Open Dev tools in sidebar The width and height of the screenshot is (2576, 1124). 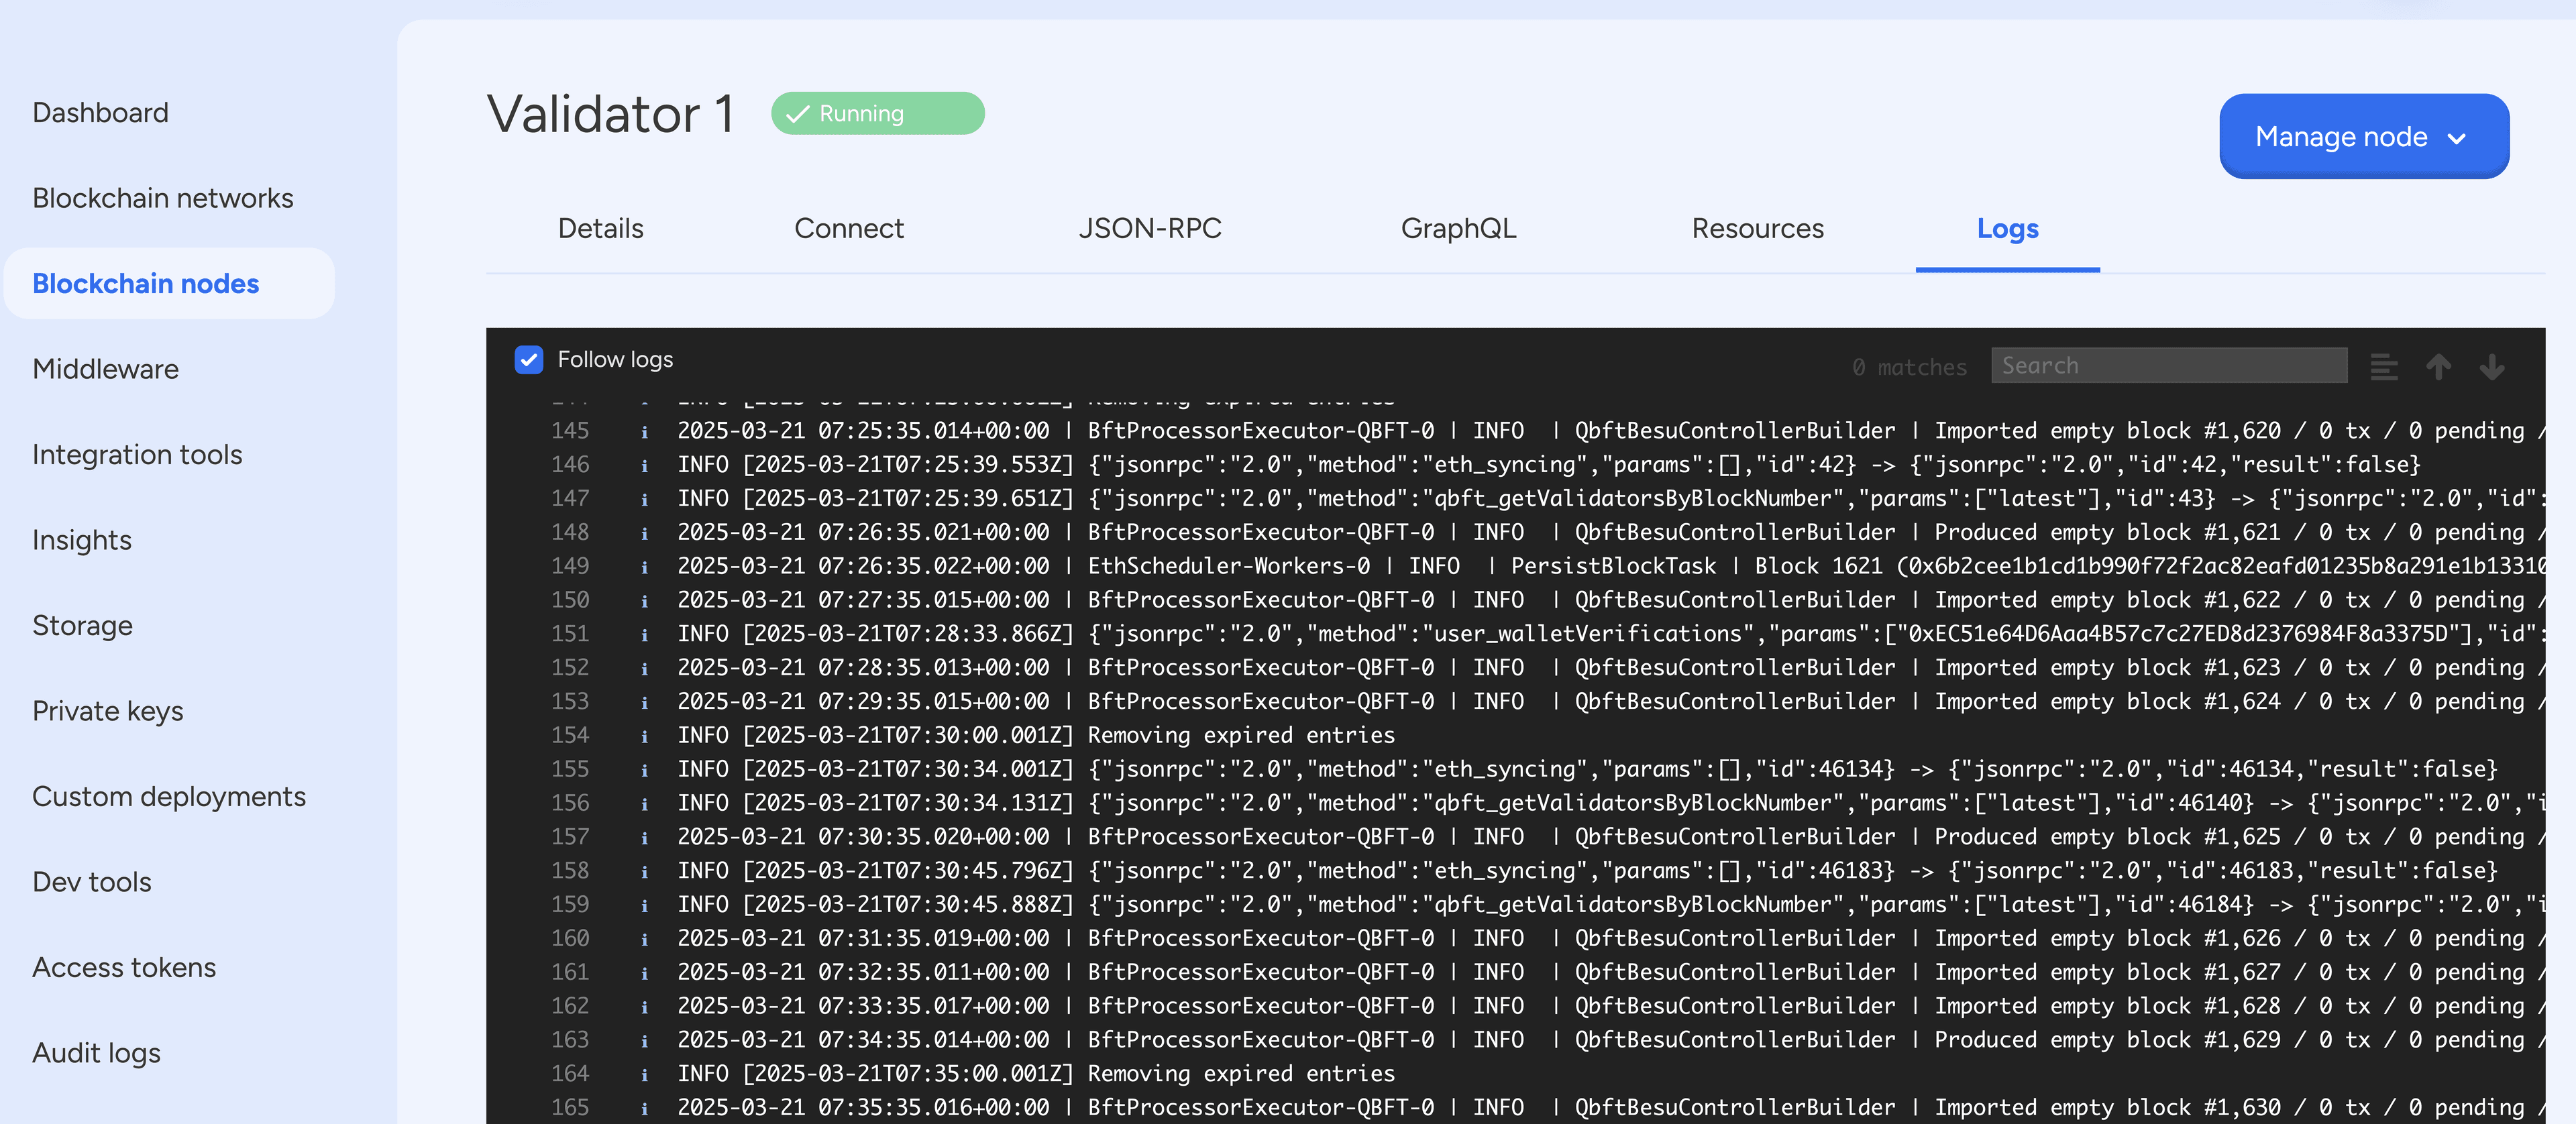click(x=92, y=882)
